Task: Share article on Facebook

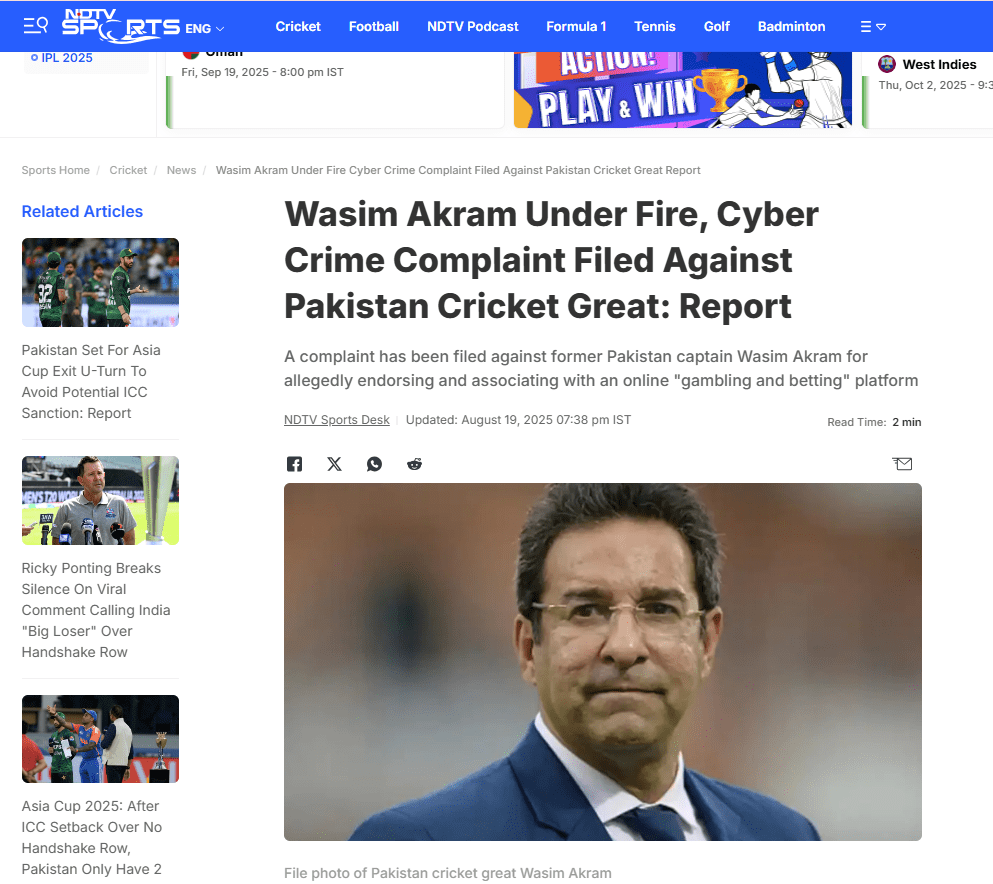Action: 294,464
